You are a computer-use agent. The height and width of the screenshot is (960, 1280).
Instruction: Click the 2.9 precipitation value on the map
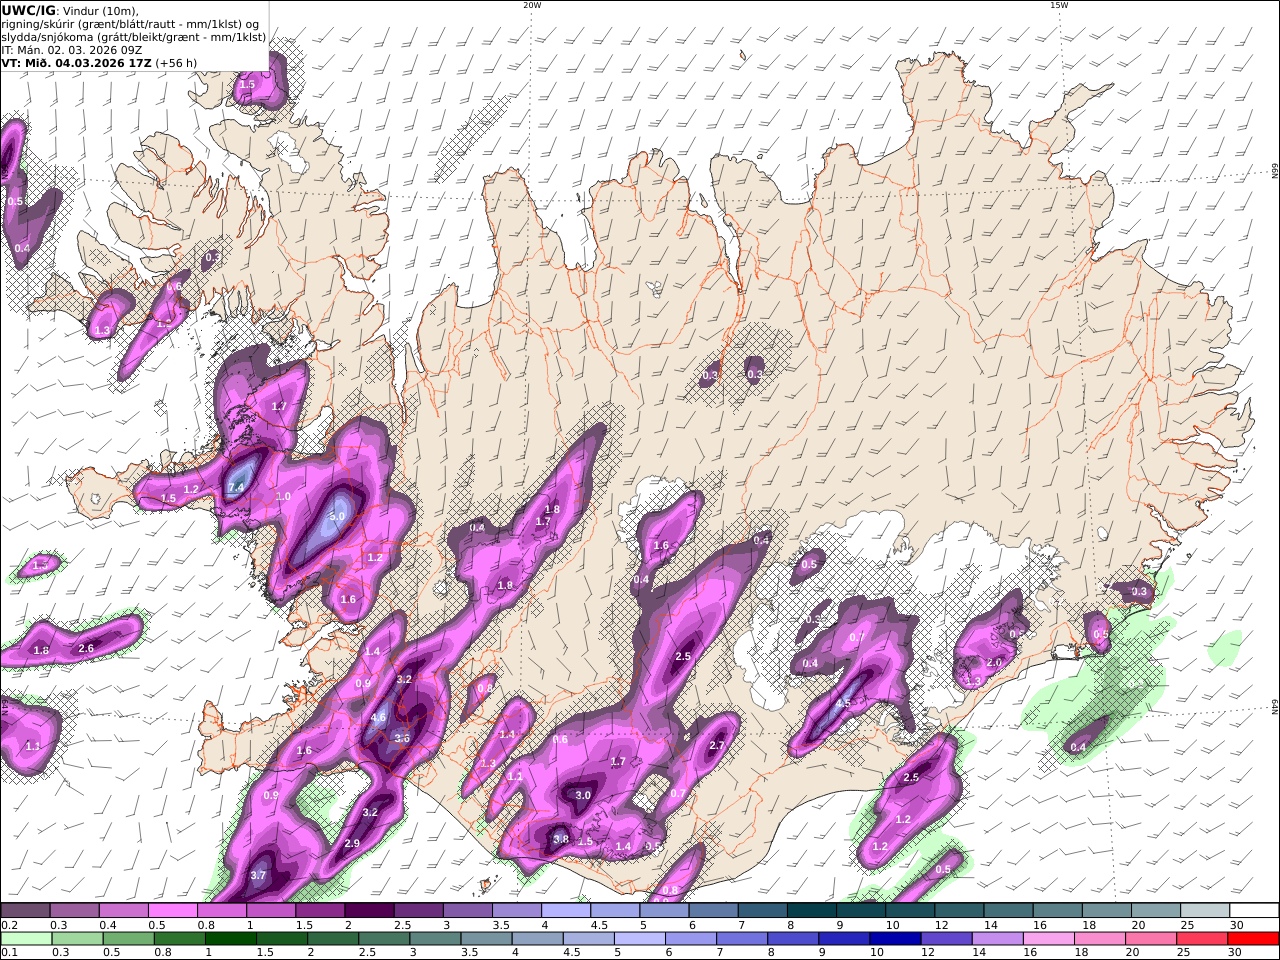pyautogui.click(x=352, y=843)
